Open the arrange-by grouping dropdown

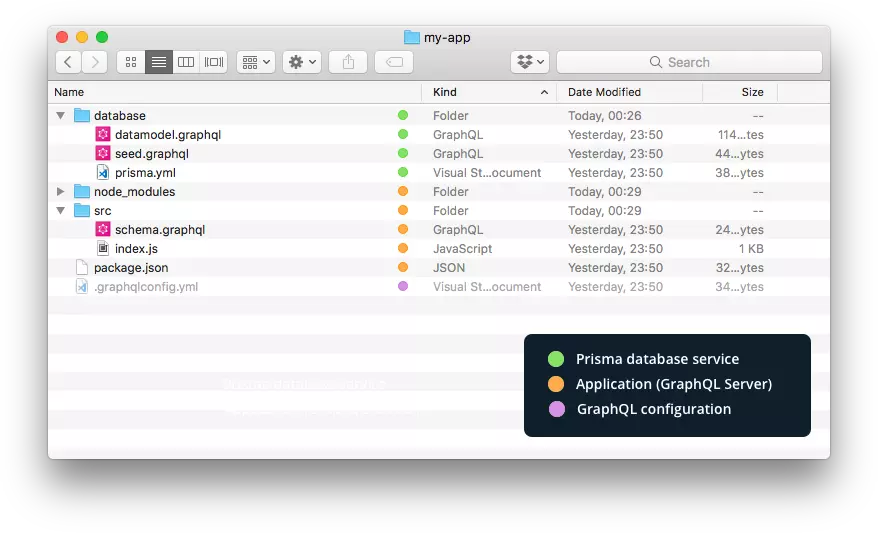(256, 62)
